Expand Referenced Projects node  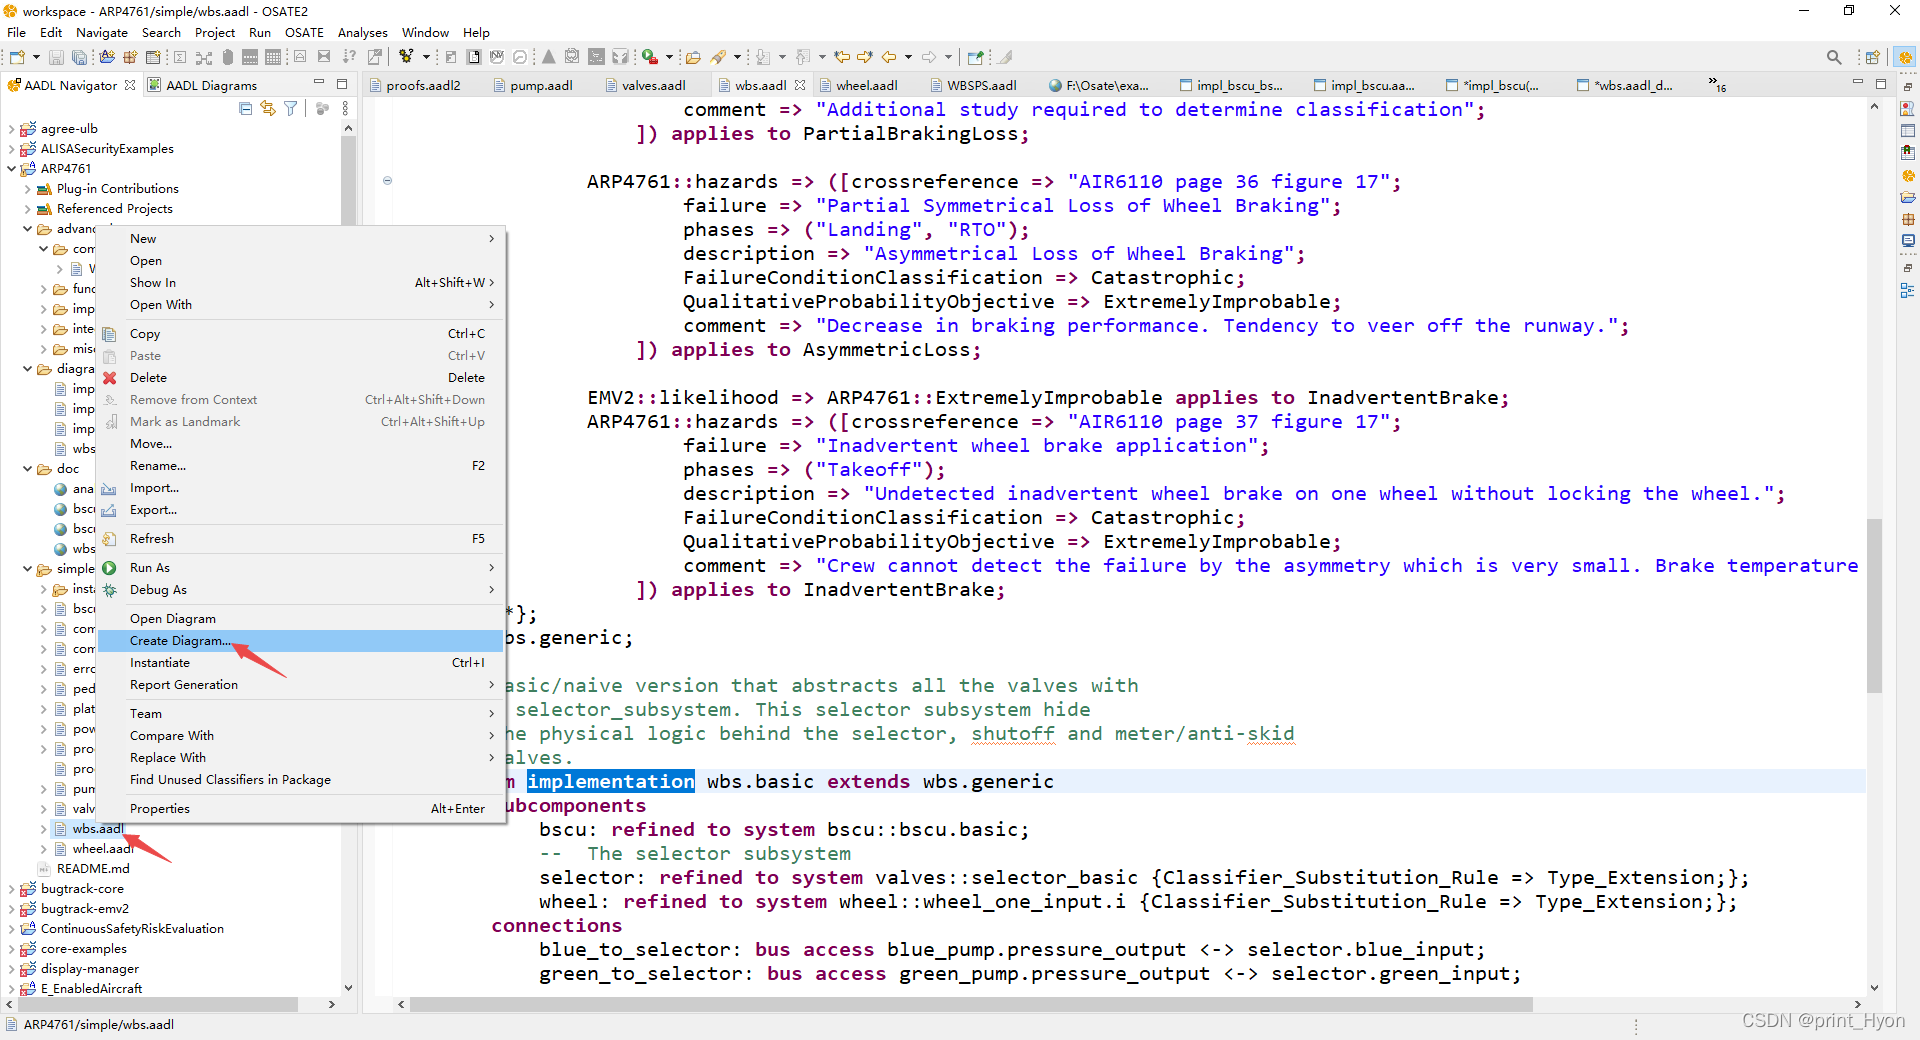click(x=28, y=209)
